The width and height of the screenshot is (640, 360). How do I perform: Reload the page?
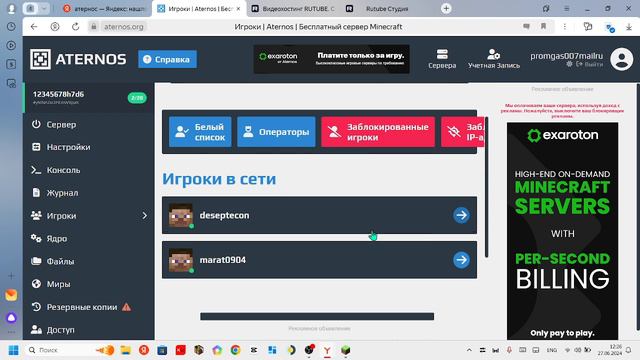(x=76, y=27)
